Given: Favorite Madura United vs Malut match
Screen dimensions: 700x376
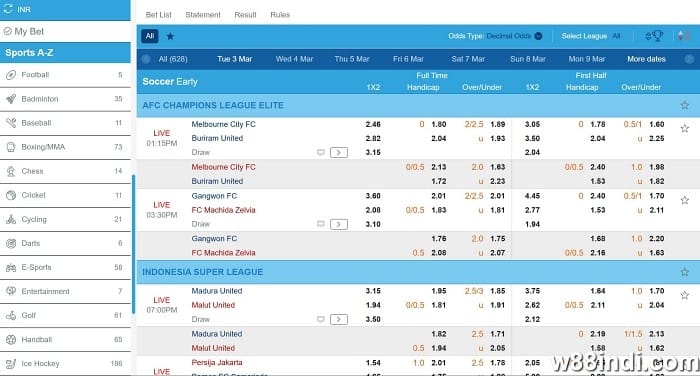Looking at the screenshot, I should 684,295.
